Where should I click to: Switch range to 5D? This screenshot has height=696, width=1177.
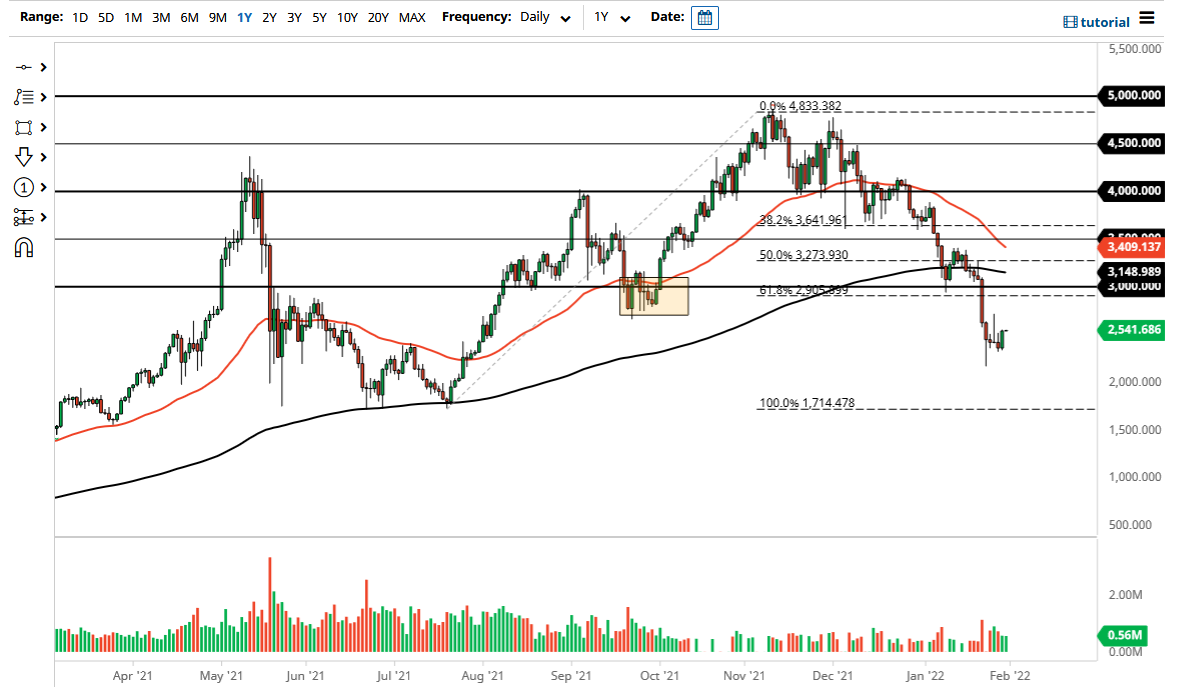105,17
